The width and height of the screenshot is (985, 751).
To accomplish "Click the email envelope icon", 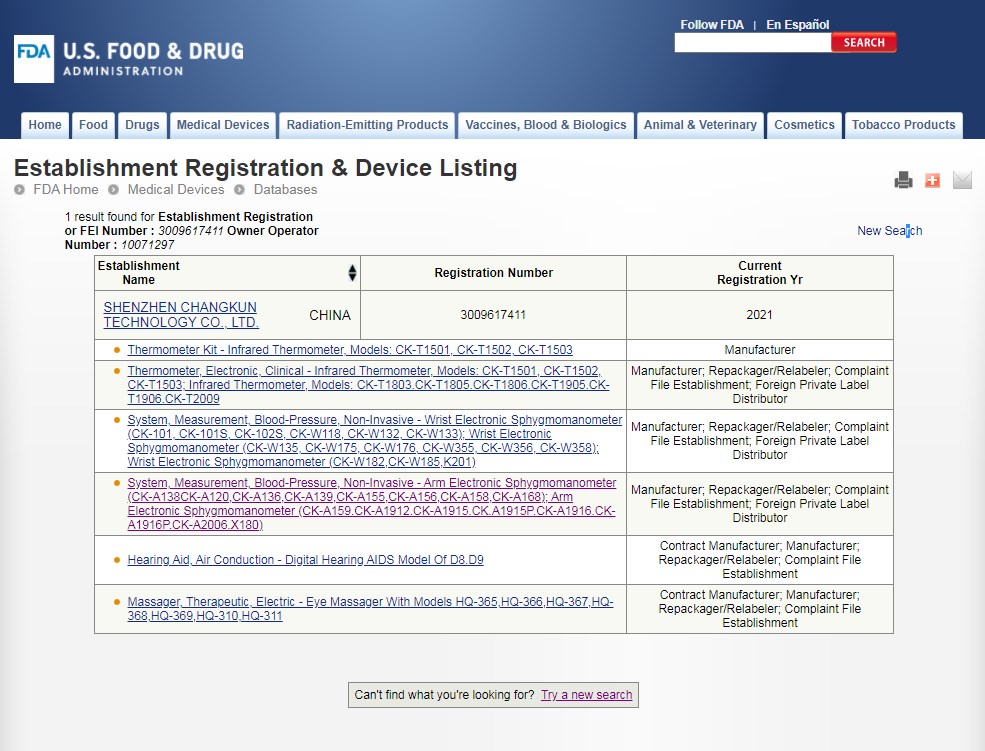I will (962, 180).
